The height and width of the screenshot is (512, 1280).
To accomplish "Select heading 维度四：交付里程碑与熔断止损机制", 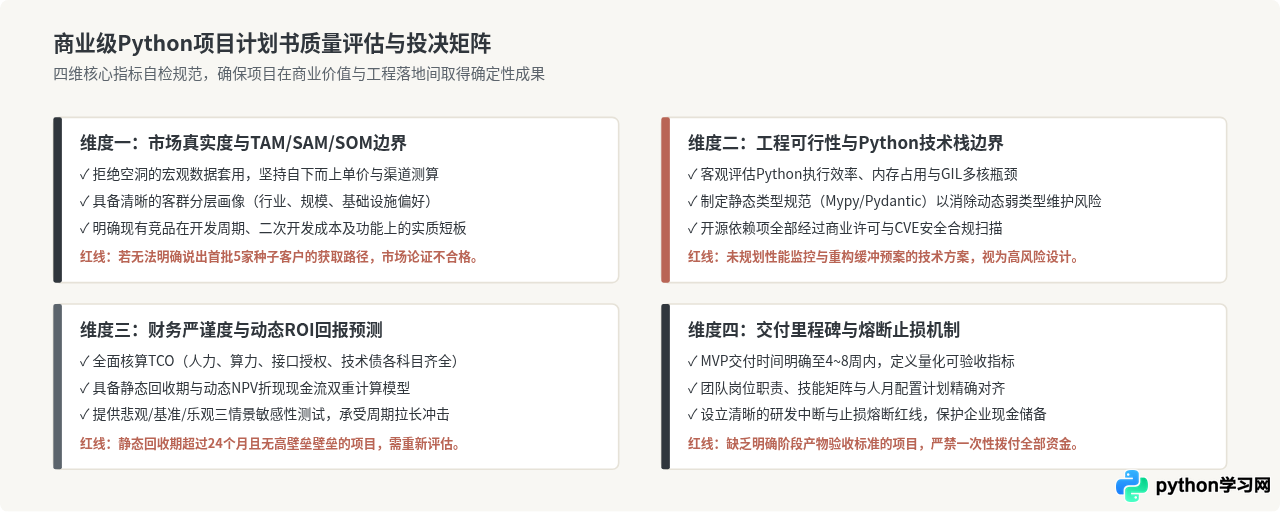I will click(x=824, y=330).
